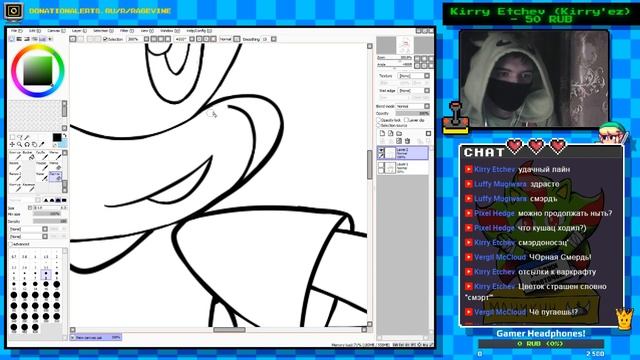Toggle the color mixer panel icon

pyautogui.click(x=35, y=39)
